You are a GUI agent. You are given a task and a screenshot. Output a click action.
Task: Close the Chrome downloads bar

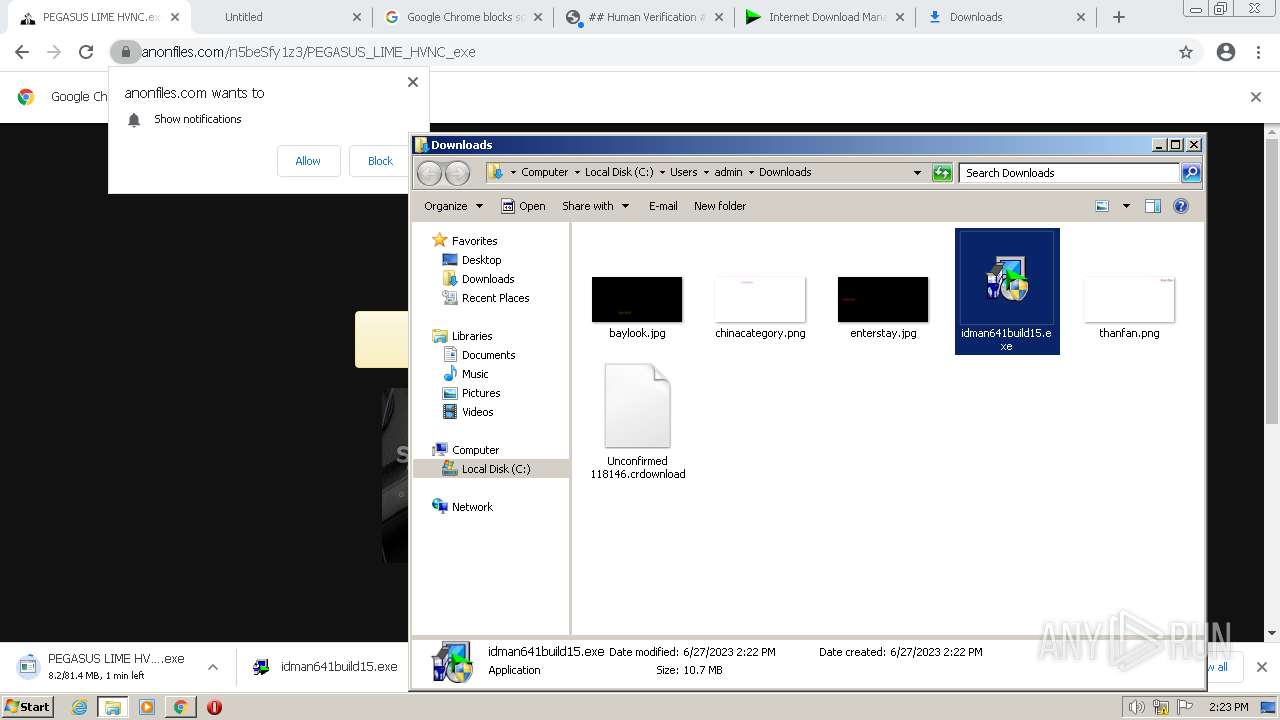coord(1261,667)
